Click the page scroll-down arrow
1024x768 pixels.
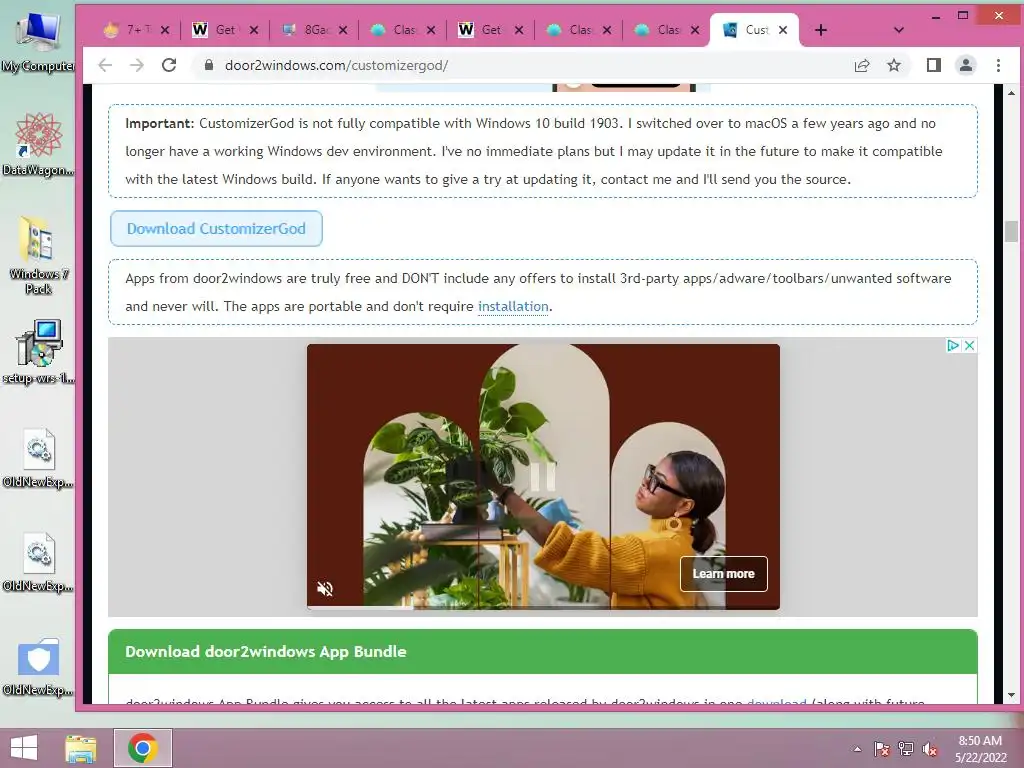tap(1012, 696)
